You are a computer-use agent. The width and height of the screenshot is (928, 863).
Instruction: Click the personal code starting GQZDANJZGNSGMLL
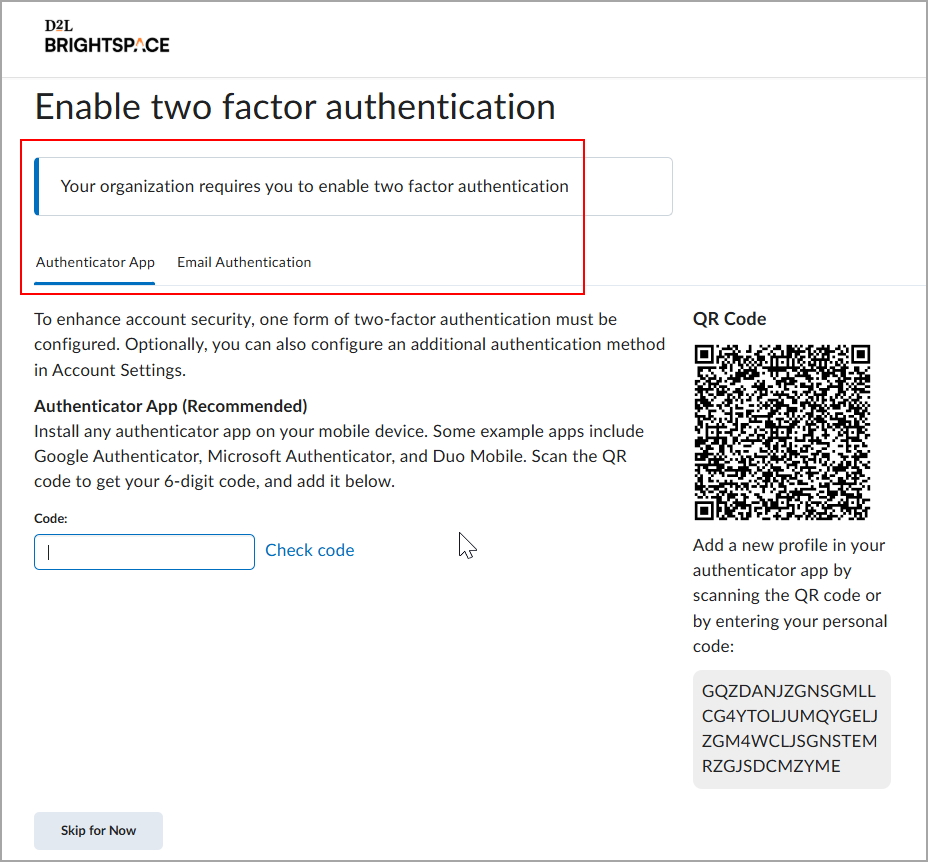click(791, 729)
